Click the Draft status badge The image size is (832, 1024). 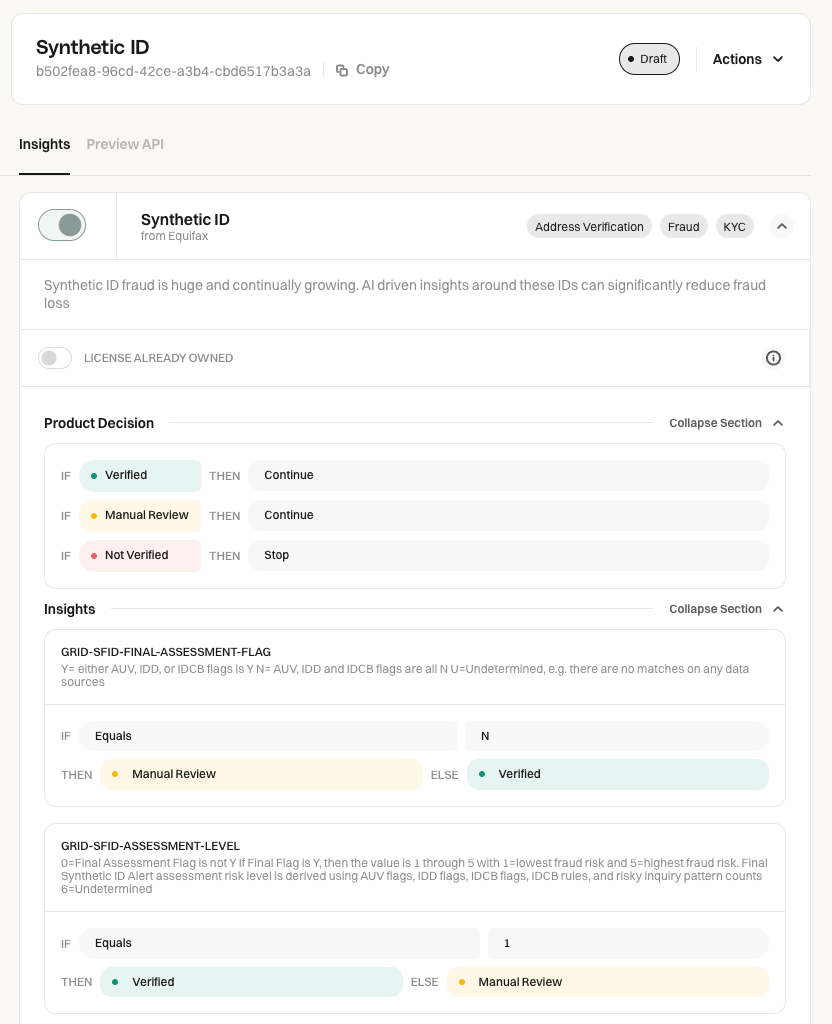click(x=649, y=59)
